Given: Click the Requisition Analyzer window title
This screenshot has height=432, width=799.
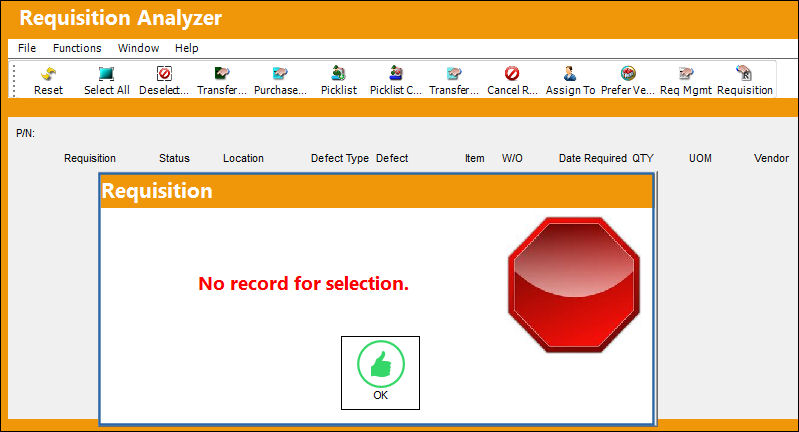Looking at the screenshot, I should tap(121, 18).
